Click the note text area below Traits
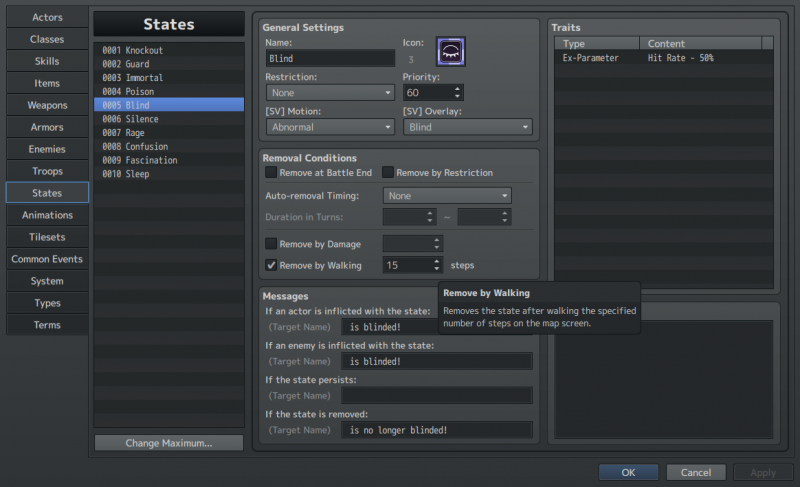This screenshot has width=800, height=487. pos(664,379)
